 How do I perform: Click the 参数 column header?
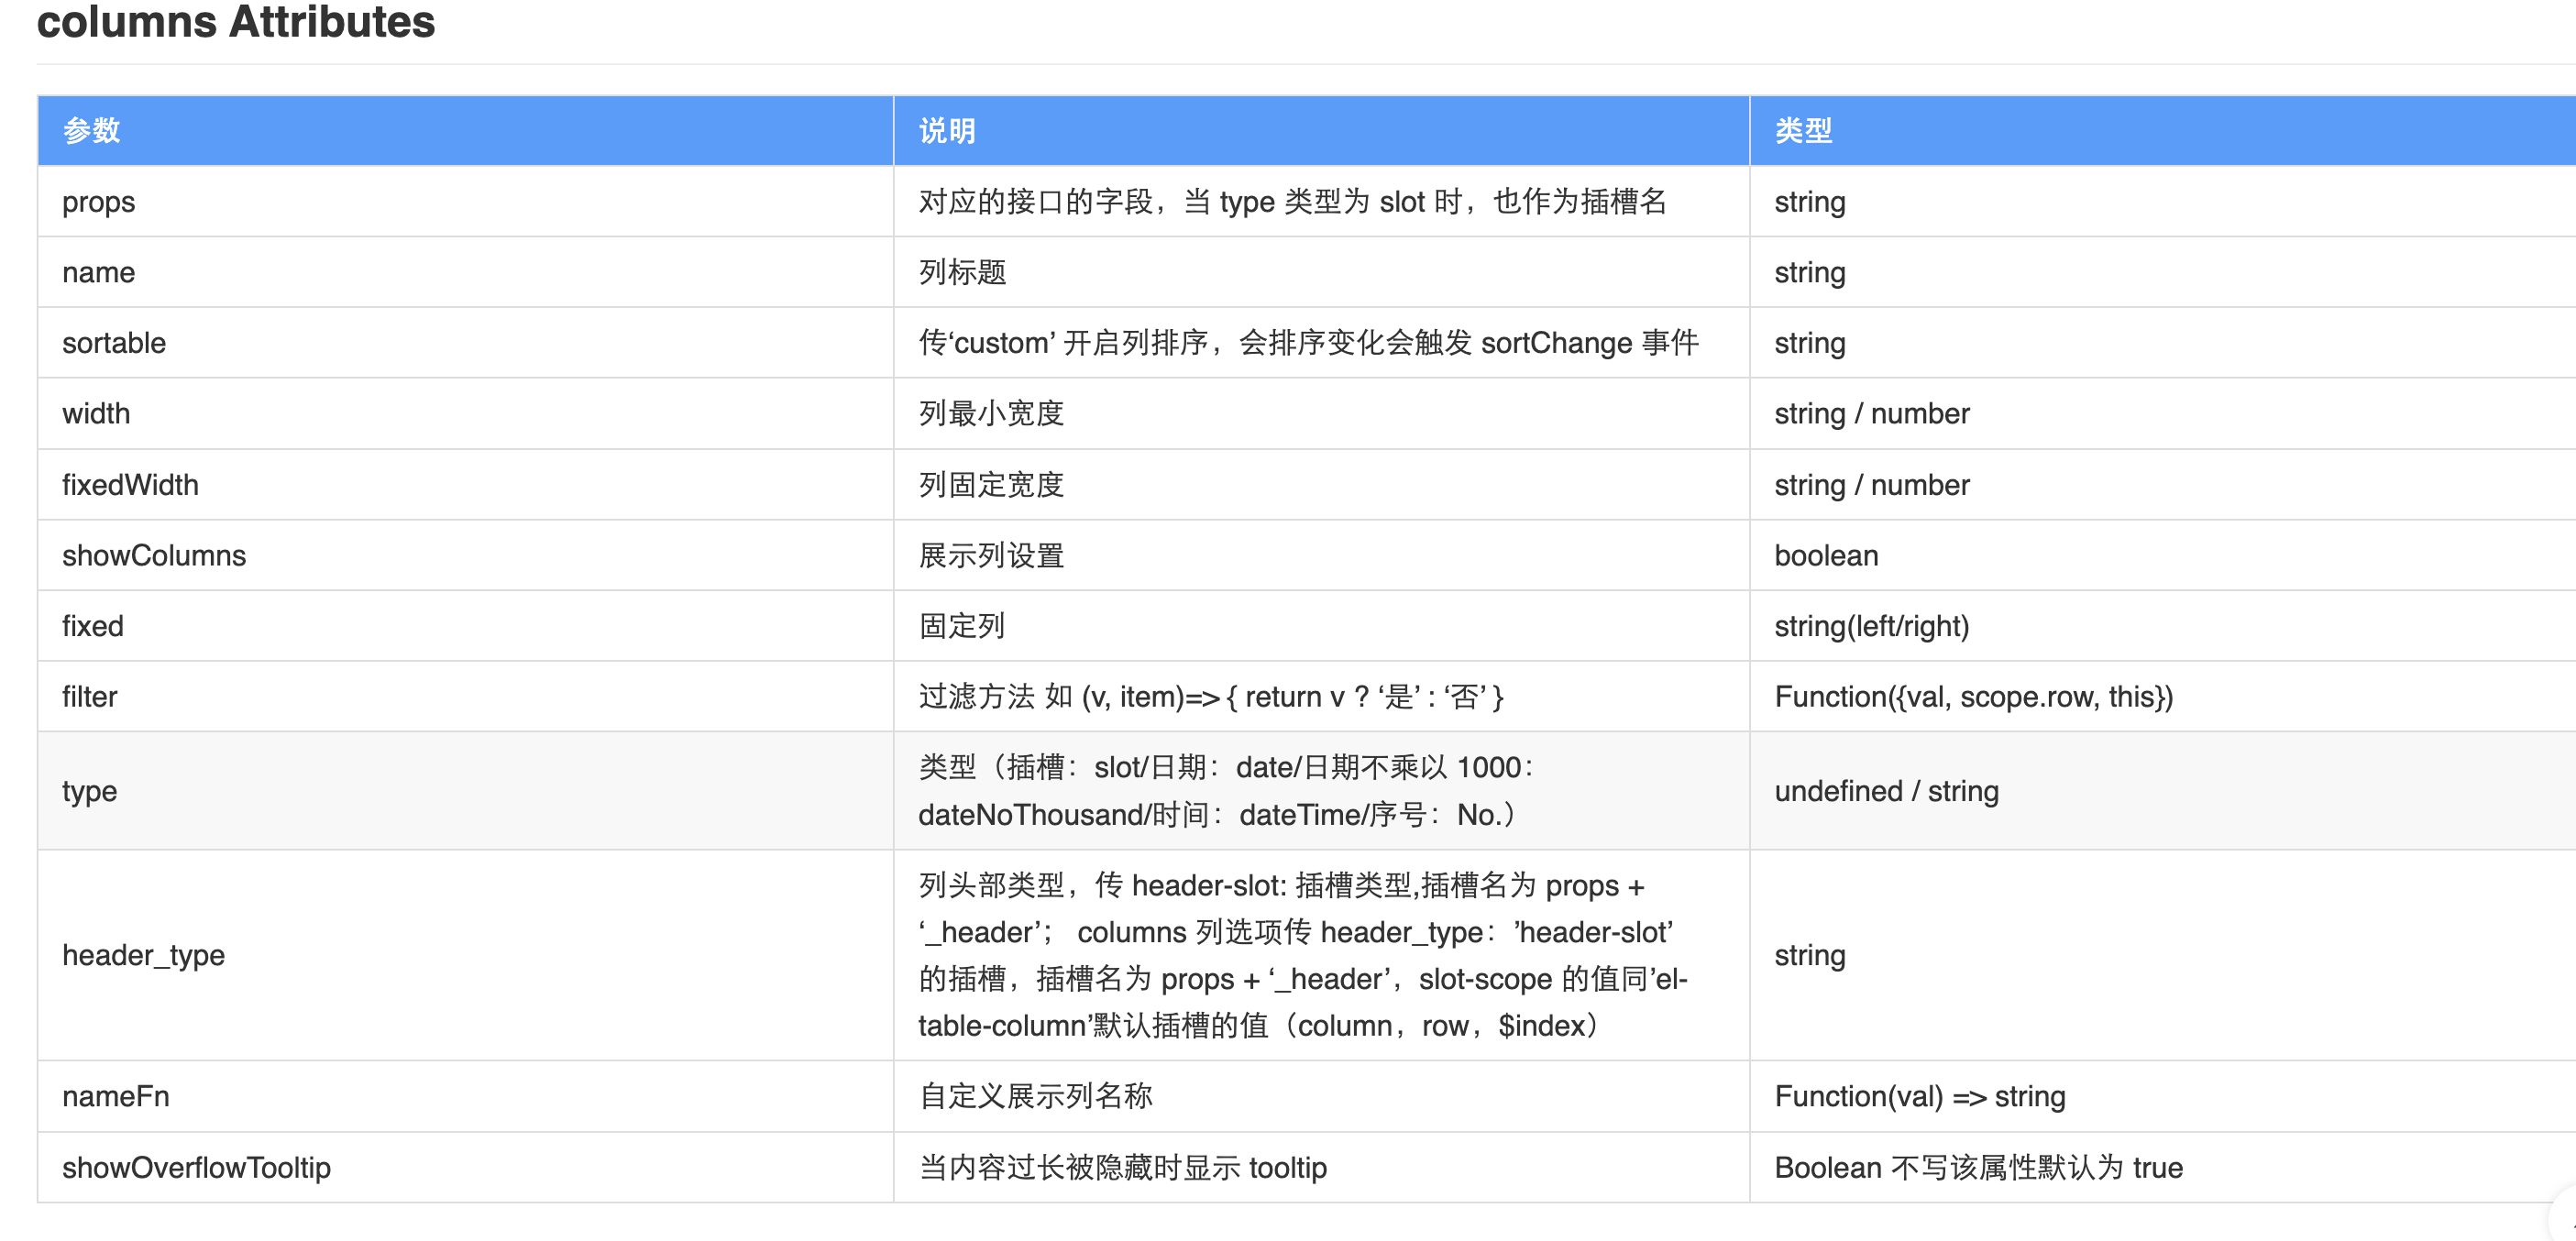465,131
